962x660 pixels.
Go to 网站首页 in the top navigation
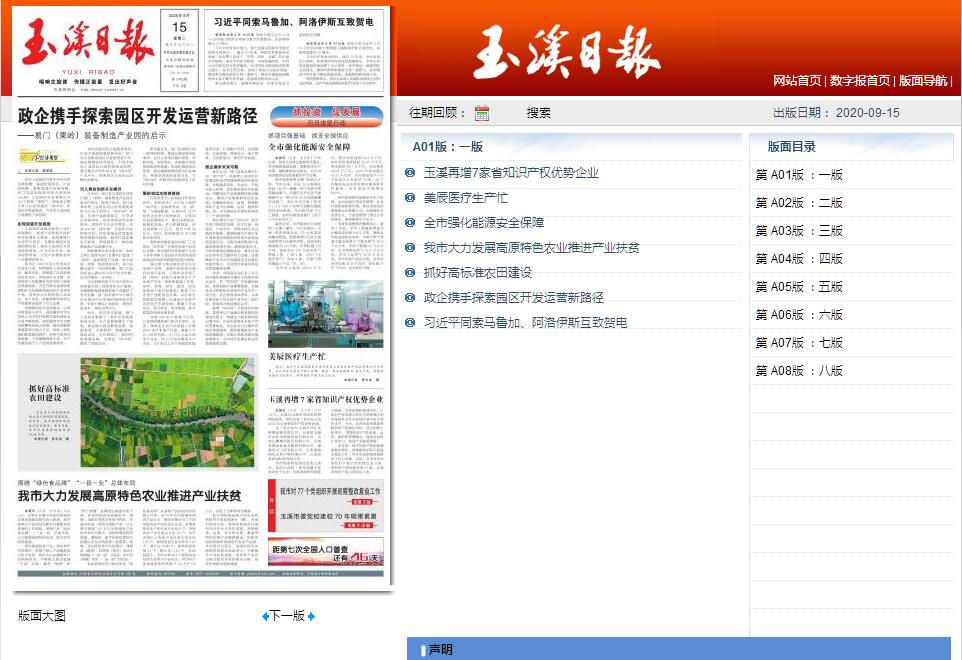[x=797, y=81]
